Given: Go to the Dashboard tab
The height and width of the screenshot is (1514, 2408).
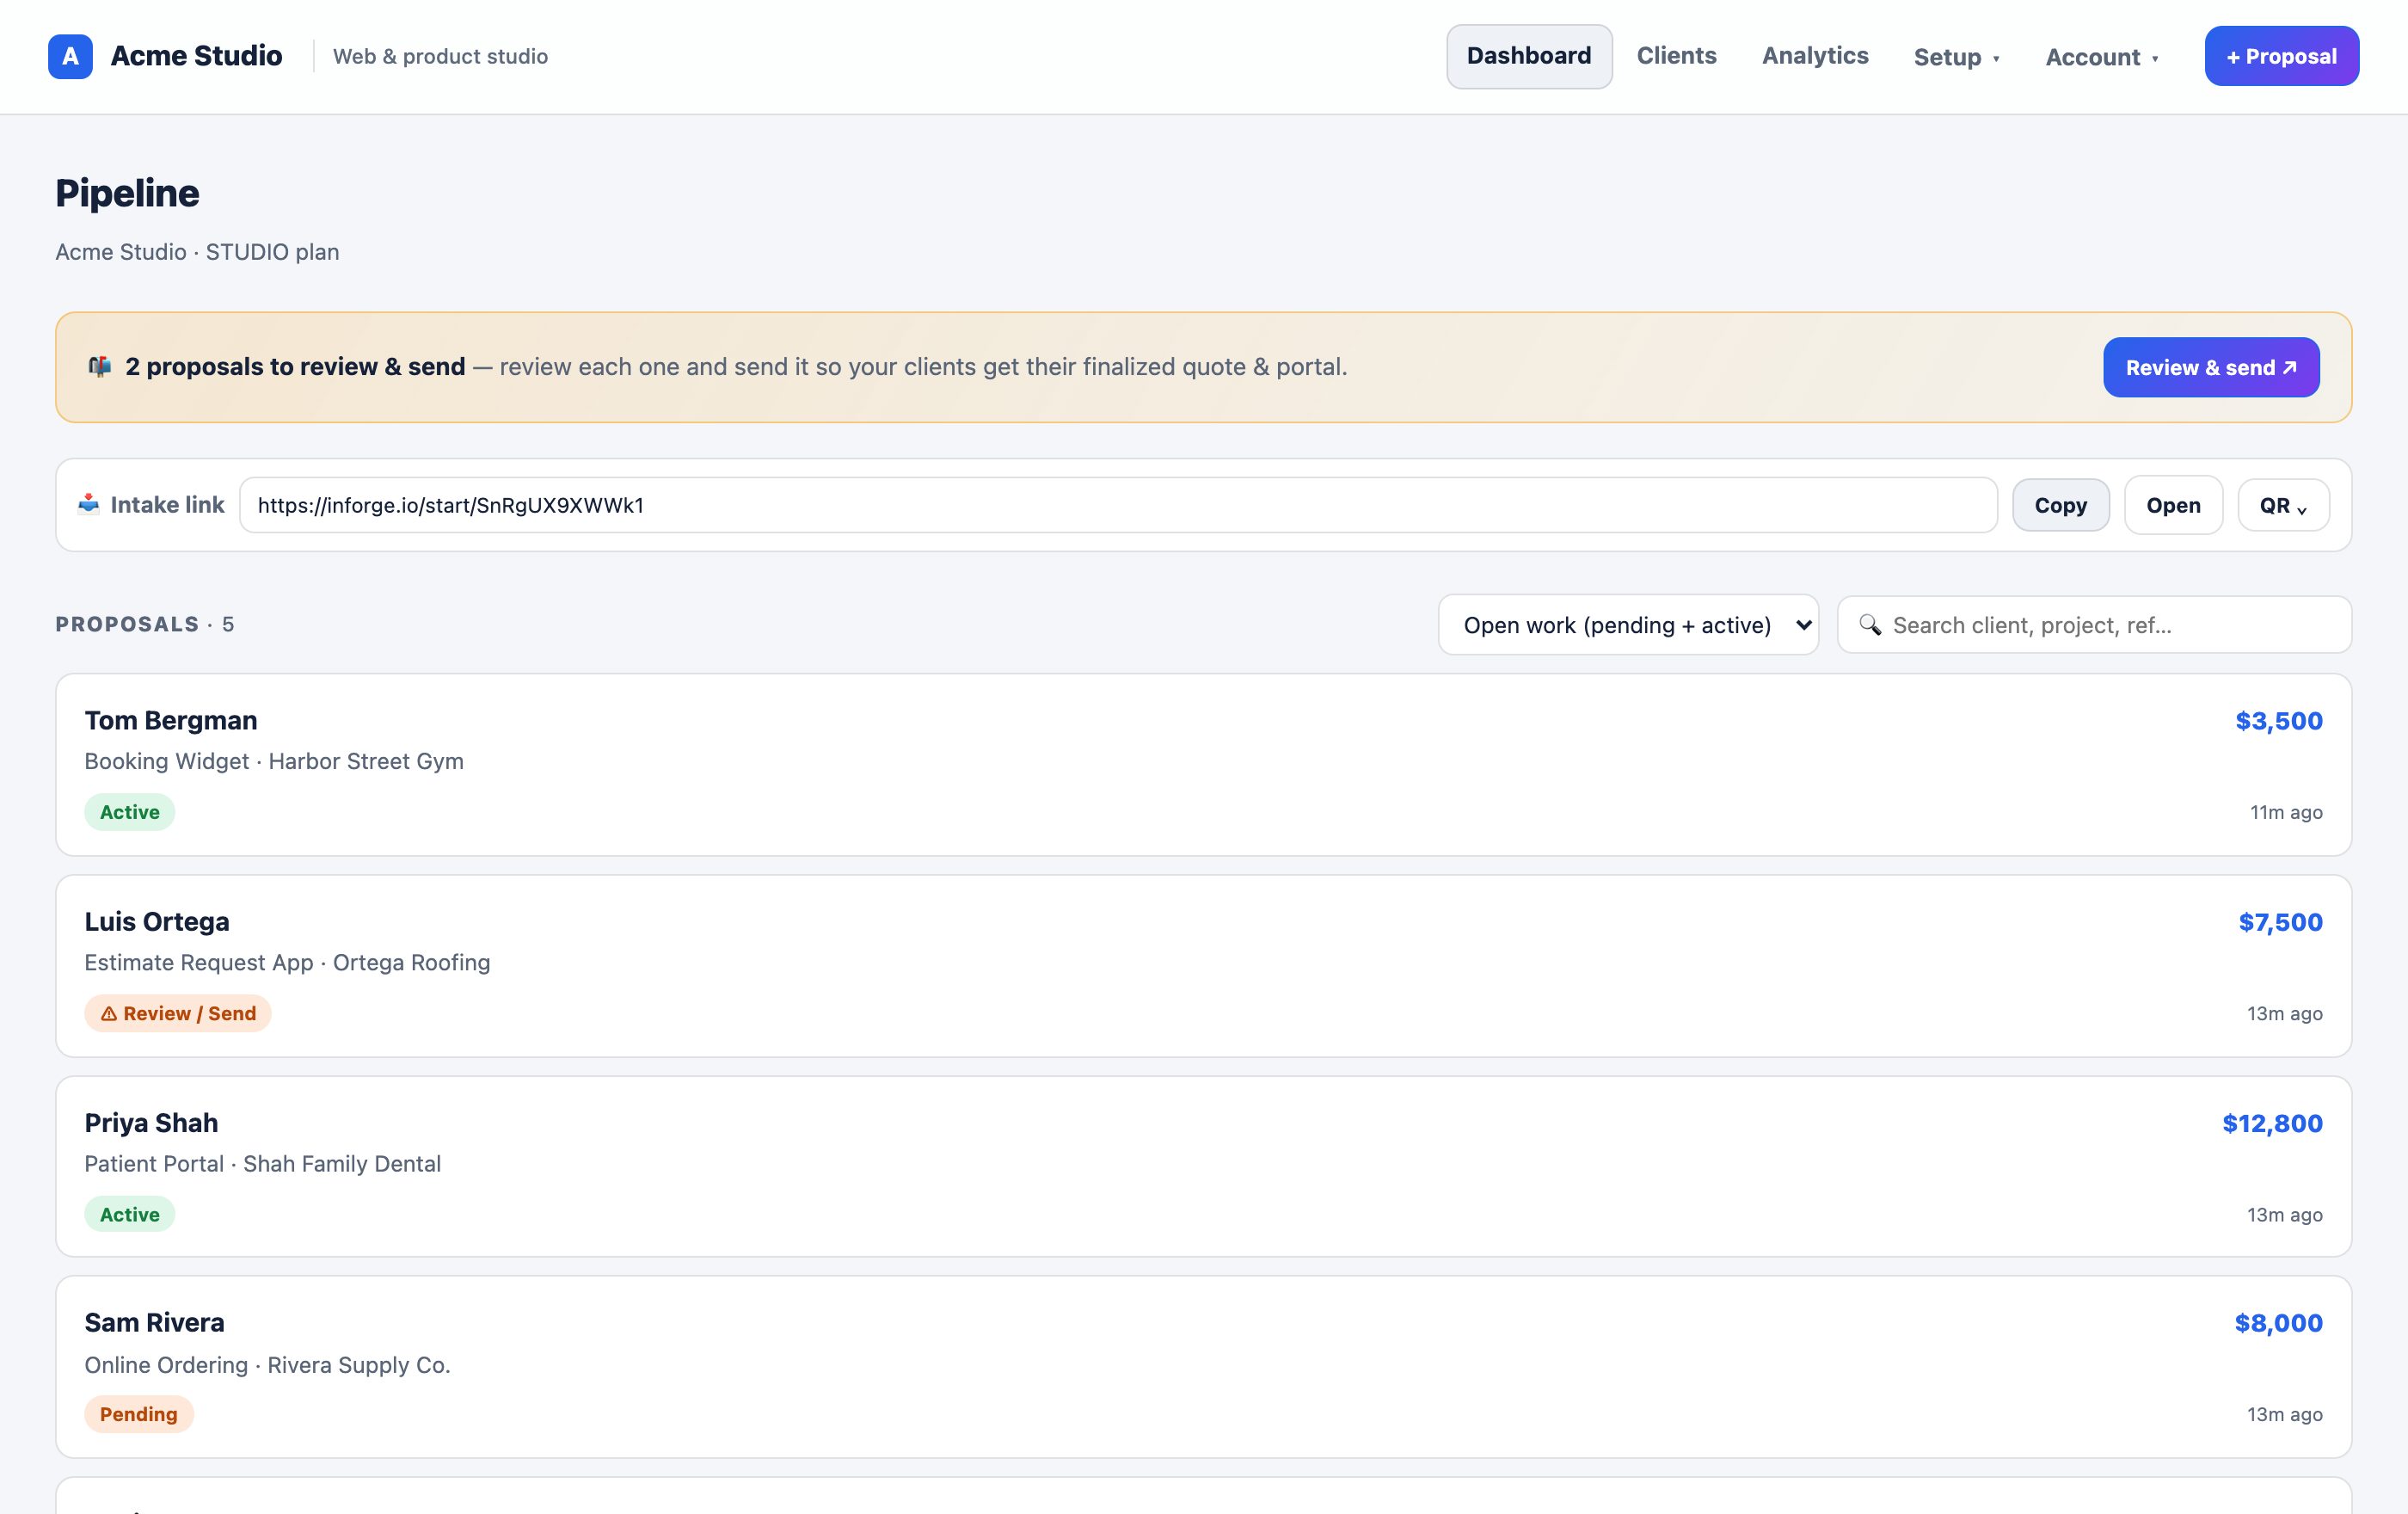Looking at the screenshot, I should coord(1529,56).
